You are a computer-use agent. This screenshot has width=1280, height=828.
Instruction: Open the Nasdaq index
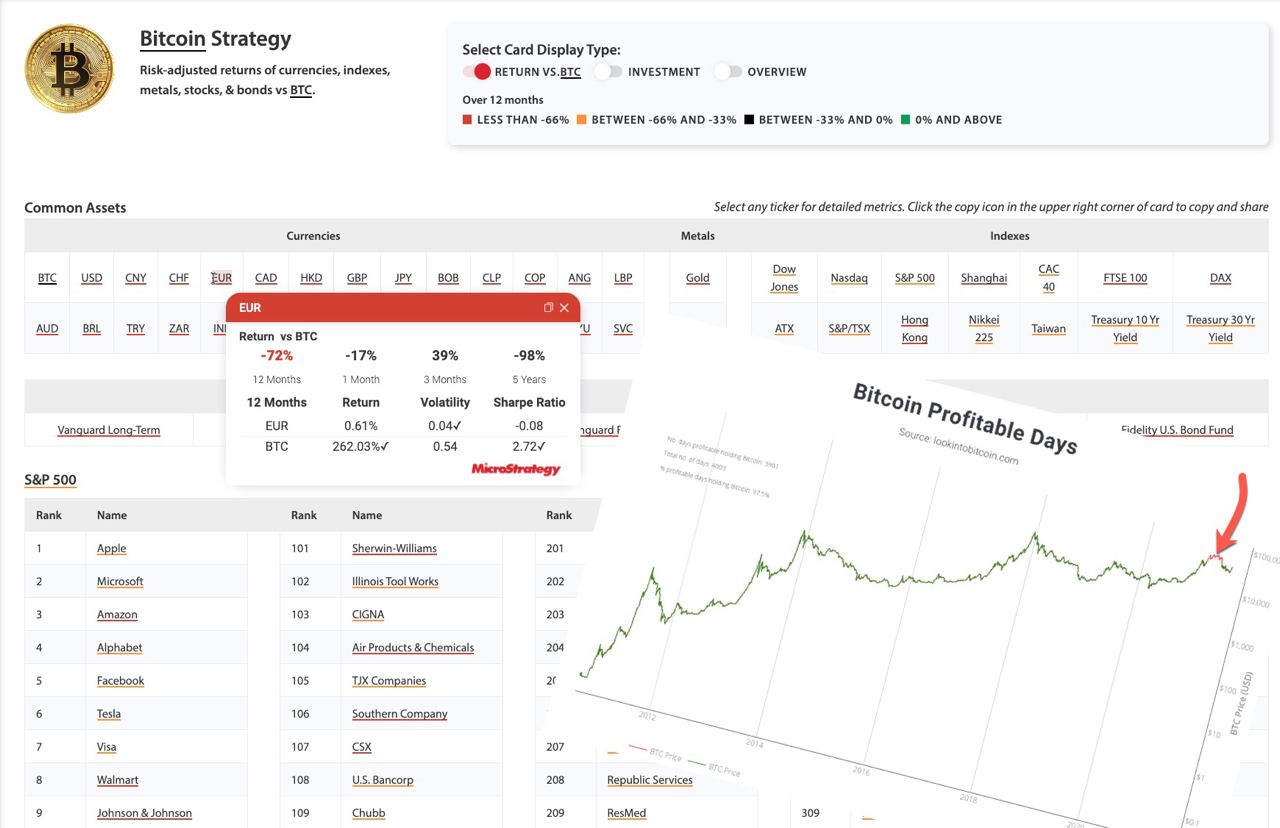coord(849,278)
